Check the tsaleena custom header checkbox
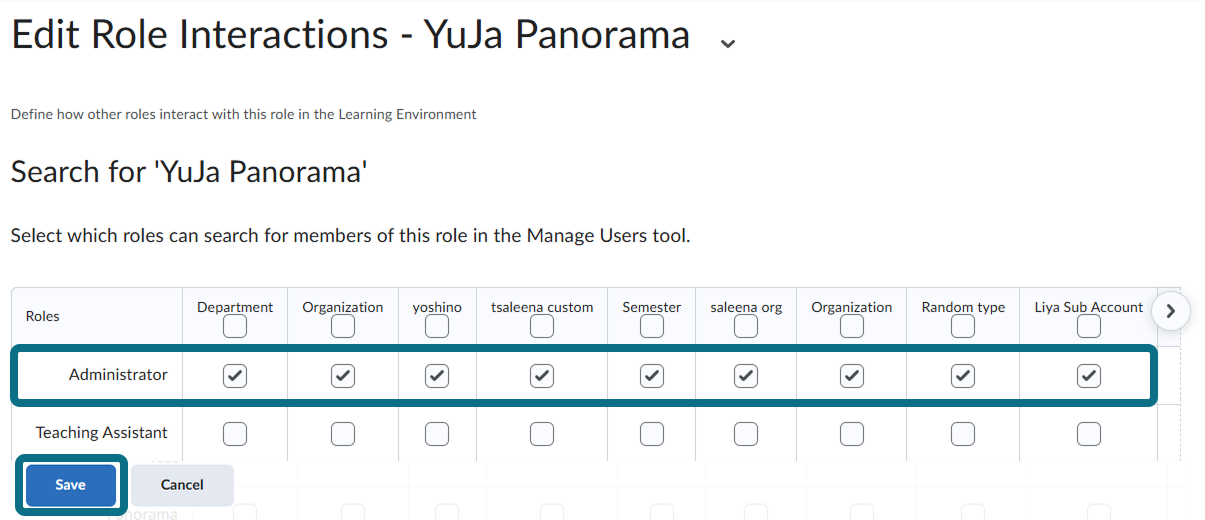This screenshot has width=1205, height=520. pyautogui.click(x=542, y=327)
